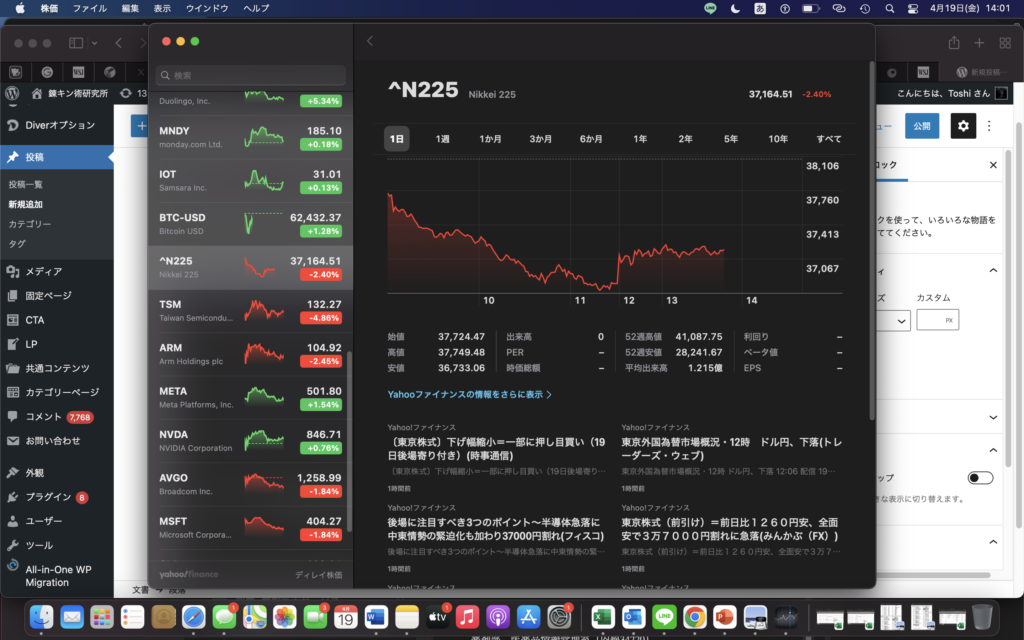
Task: Toggle the BTC-USD change badge display
Action: click(x=320, y=232)
